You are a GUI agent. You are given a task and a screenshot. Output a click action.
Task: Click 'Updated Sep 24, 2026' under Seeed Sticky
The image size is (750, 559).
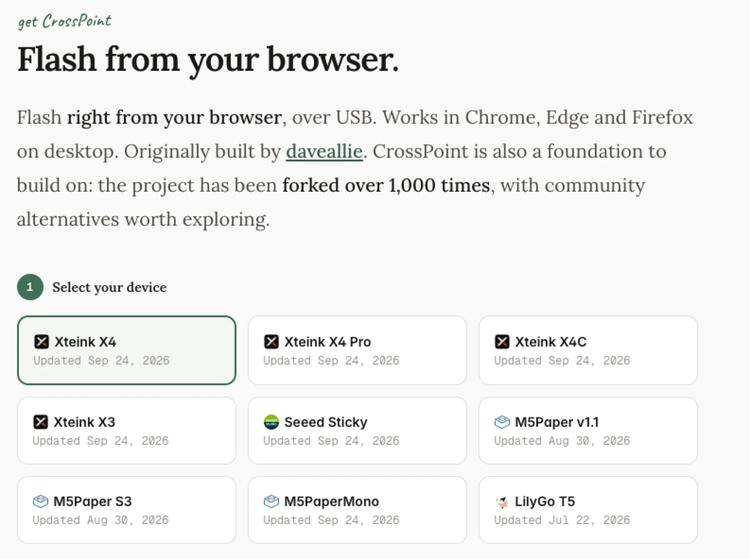pos(331,440)
